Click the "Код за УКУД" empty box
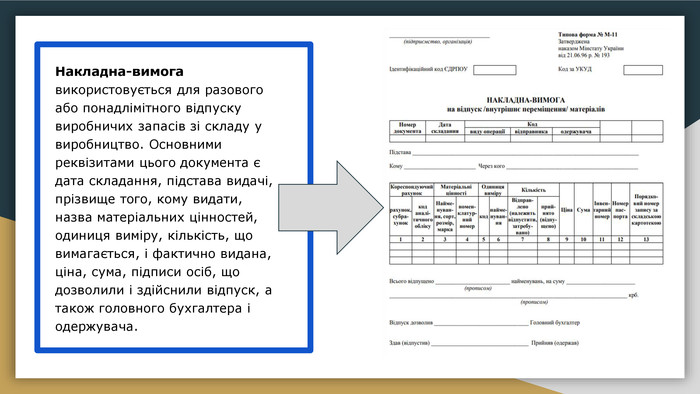The width and height of the screenshot is (700, 394). [643, 70]
